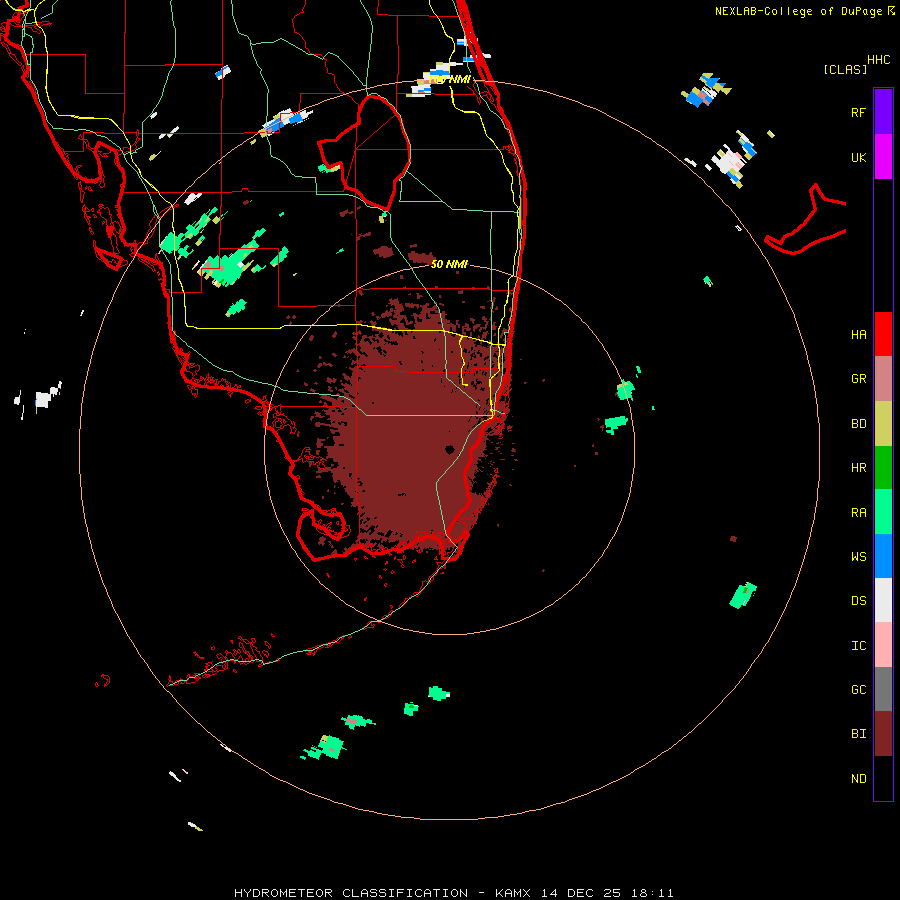900x900 pixels.
Task: Click the BI legend label
Action: pyautogui.click(x=858, y=734)
